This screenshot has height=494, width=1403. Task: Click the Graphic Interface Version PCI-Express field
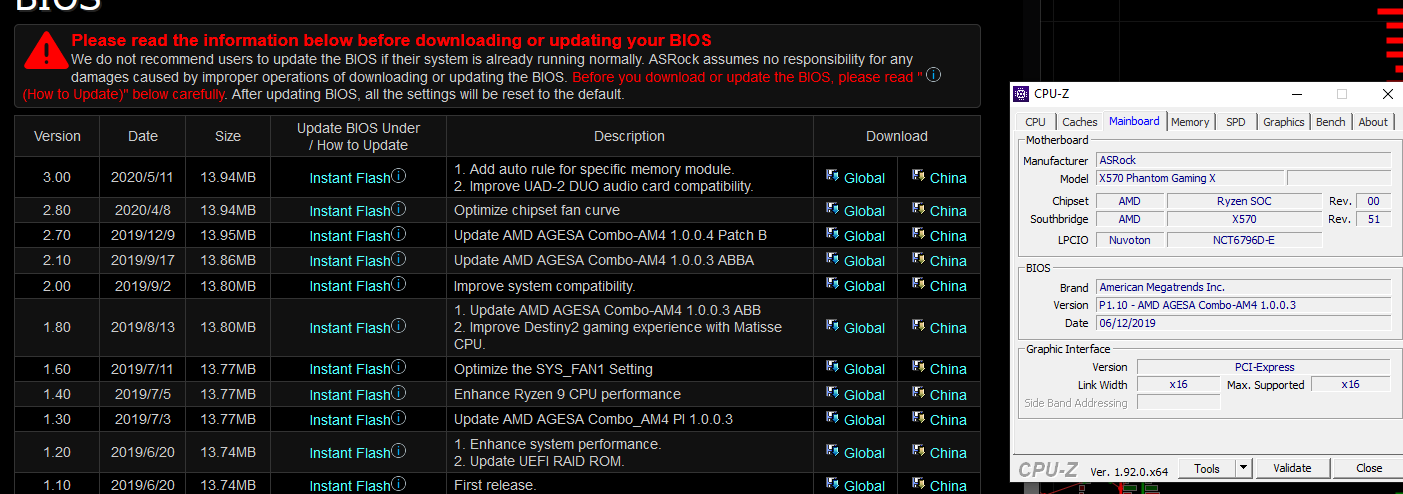coord(1264,367)
